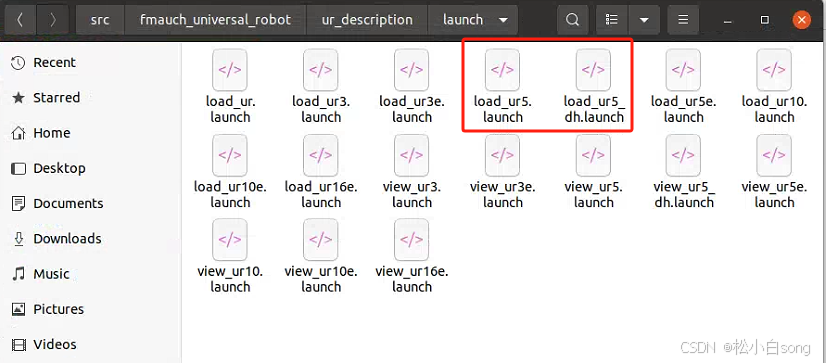This screenshot has width=826, height=363.
Task: Open view options dropdown arrow
Action: 644,20
